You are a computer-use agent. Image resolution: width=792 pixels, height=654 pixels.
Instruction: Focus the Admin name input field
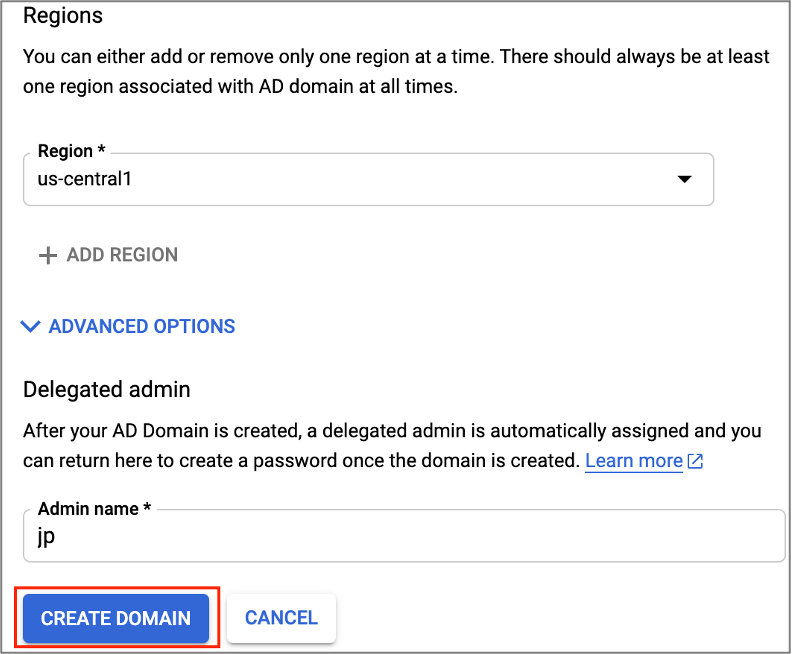coord(404,537)
